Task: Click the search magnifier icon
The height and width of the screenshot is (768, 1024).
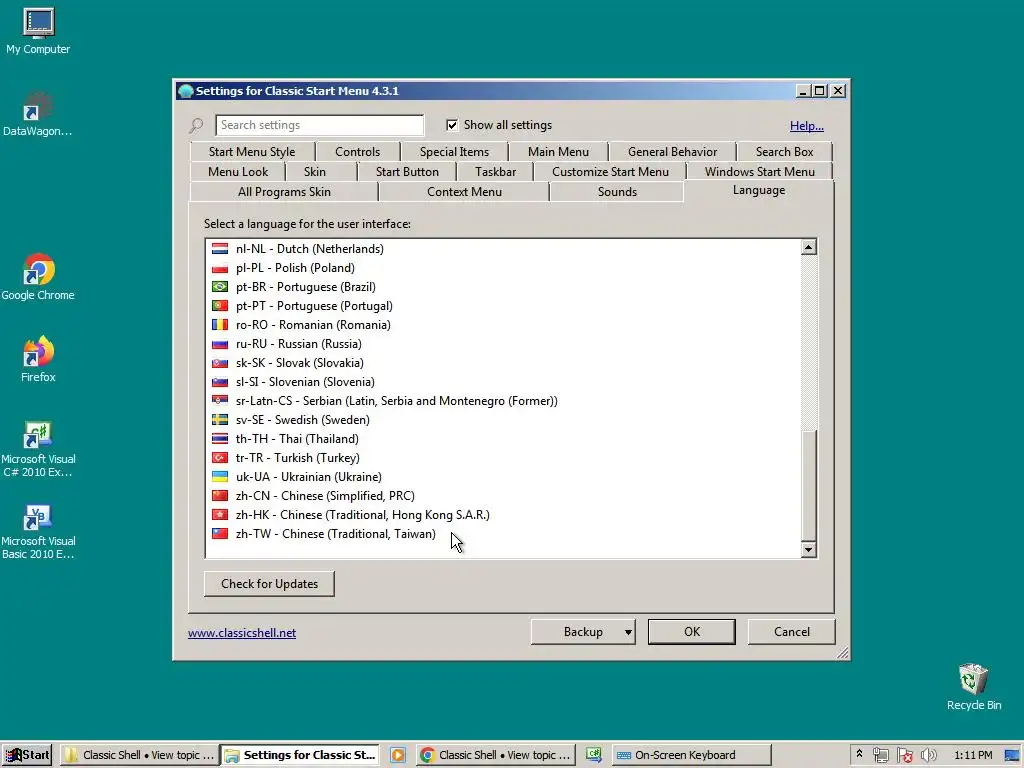Action: [x=196, y=125]
